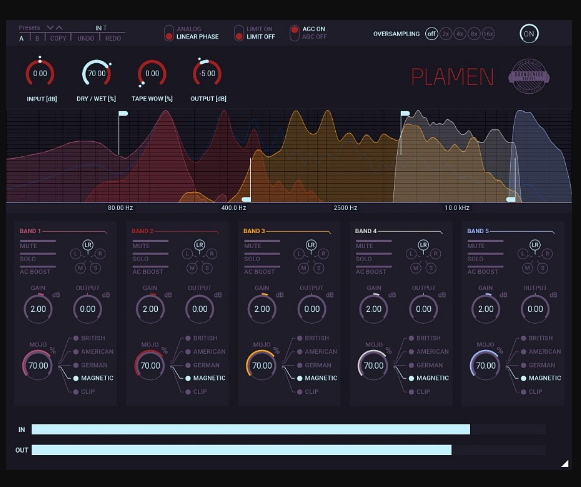Click the Band 1 GAIN knob
Screen dimensions: 581x487
coord(38,309)
